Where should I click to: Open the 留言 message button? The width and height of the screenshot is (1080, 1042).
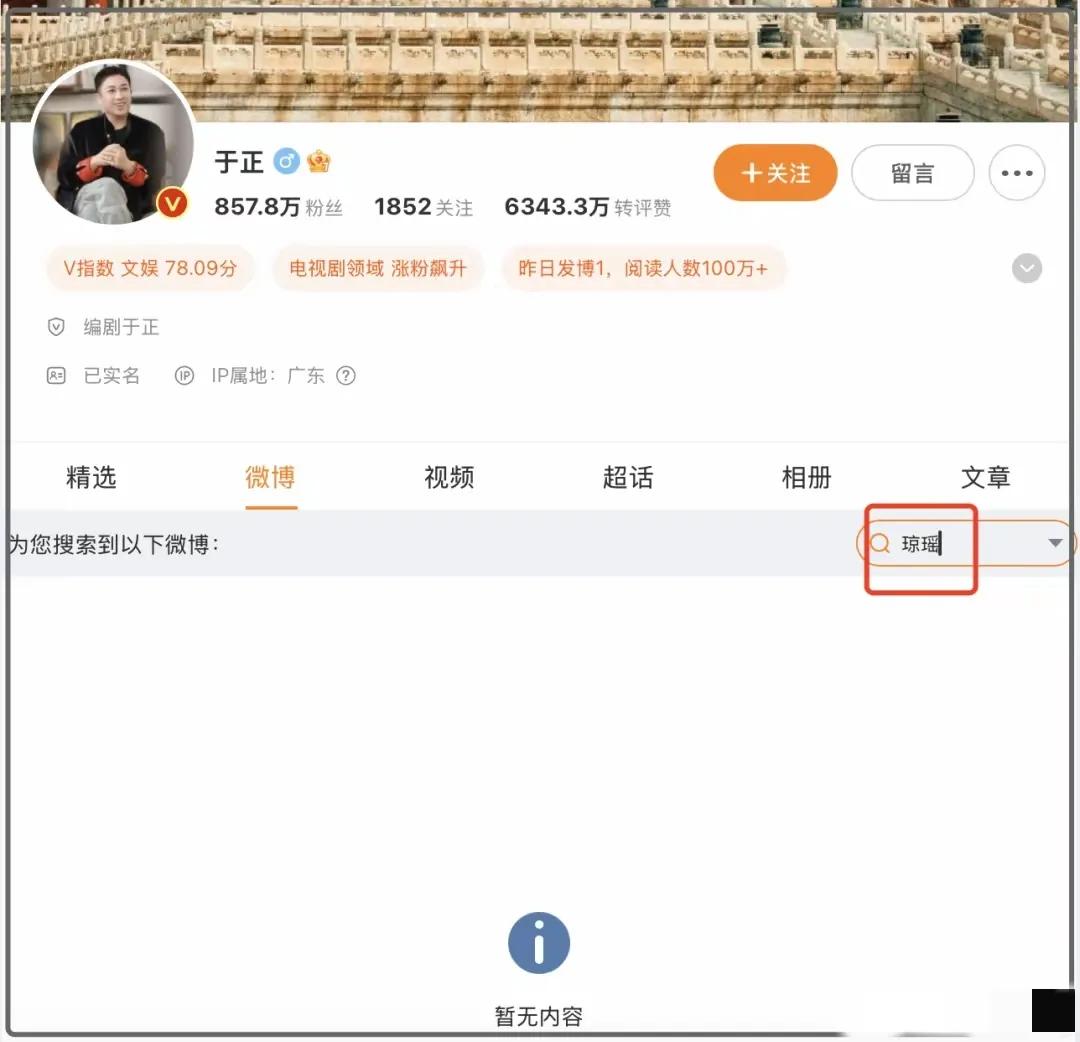point(913,173)
